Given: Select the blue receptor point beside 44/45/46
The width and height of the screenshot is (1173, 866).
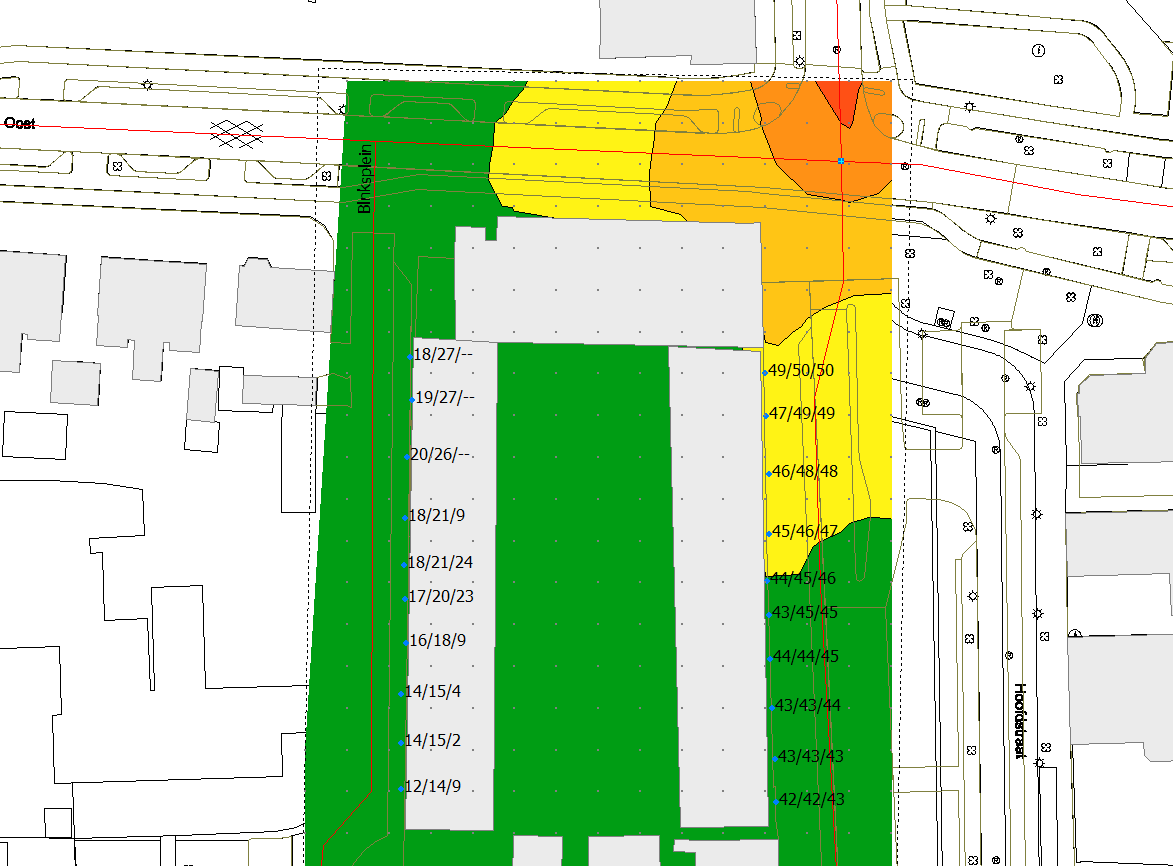Looking at the screenshot, I should click(767, 580).
